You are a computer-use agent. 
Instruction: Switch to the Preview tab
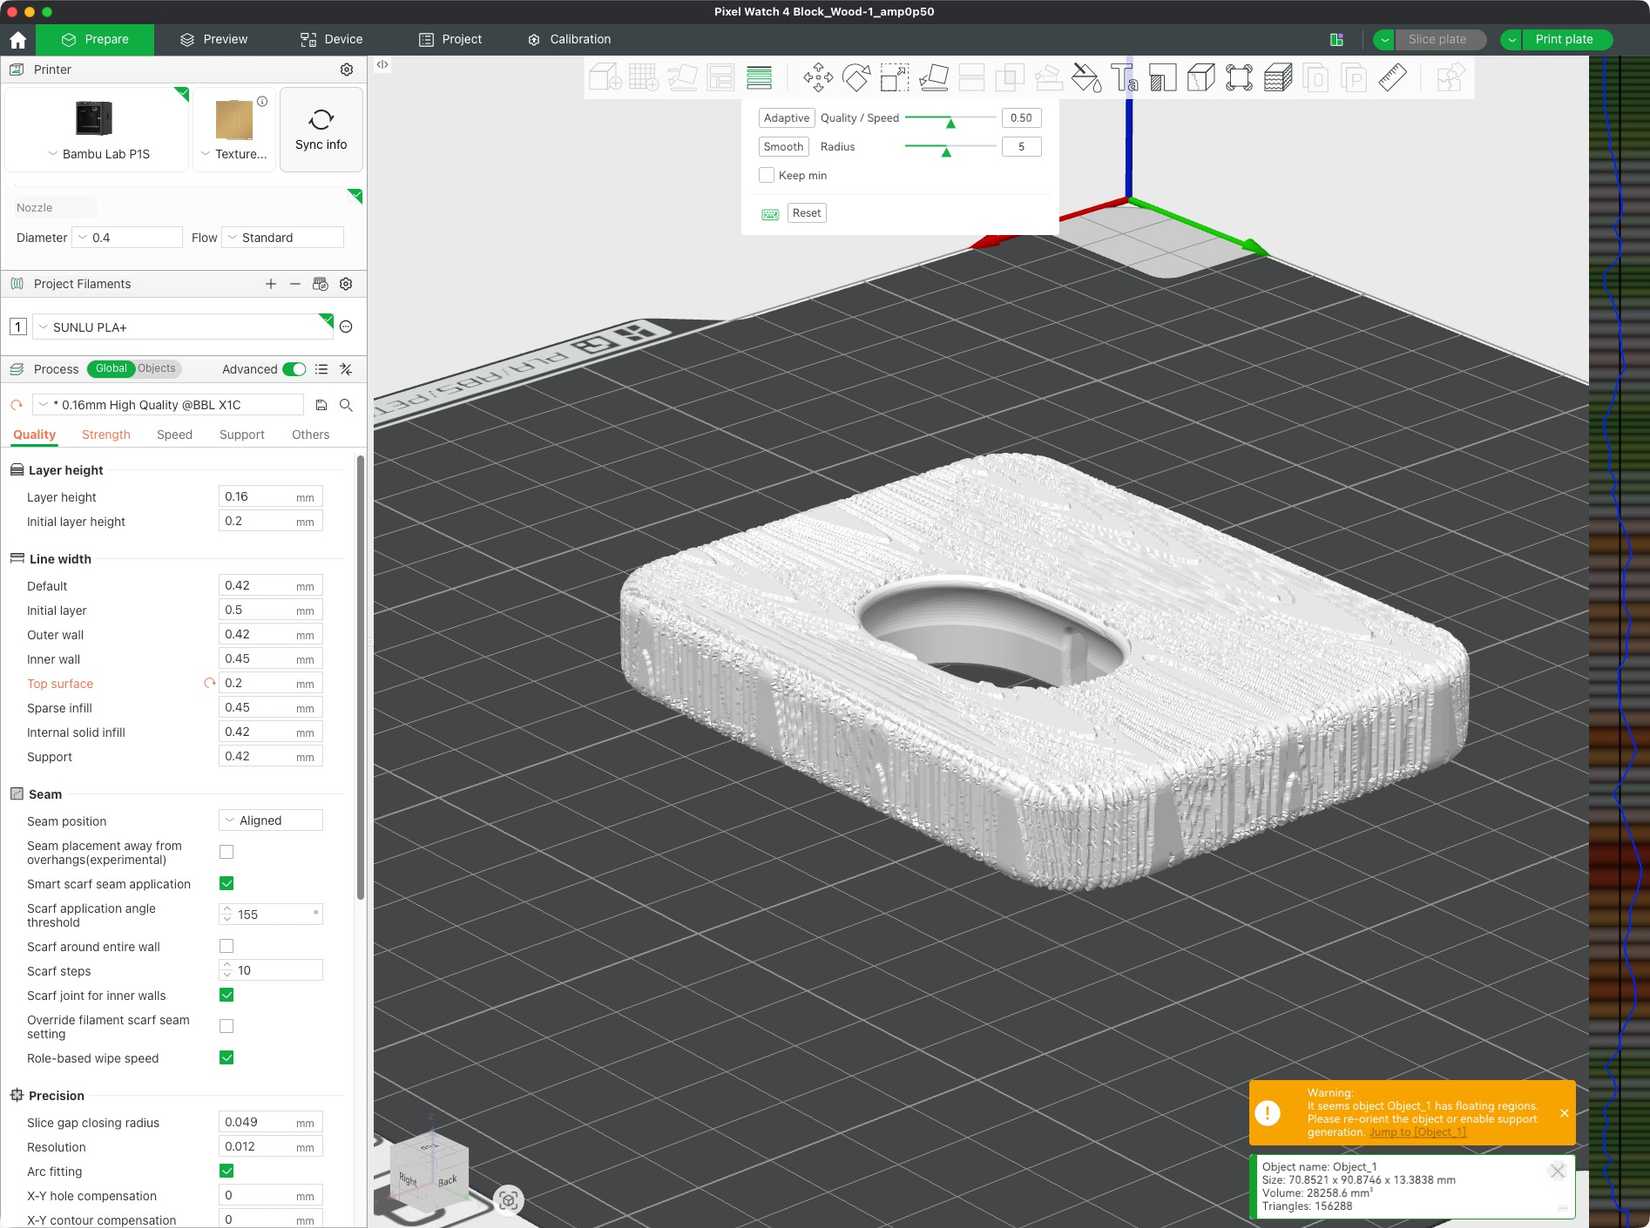(x=214, y=39)
